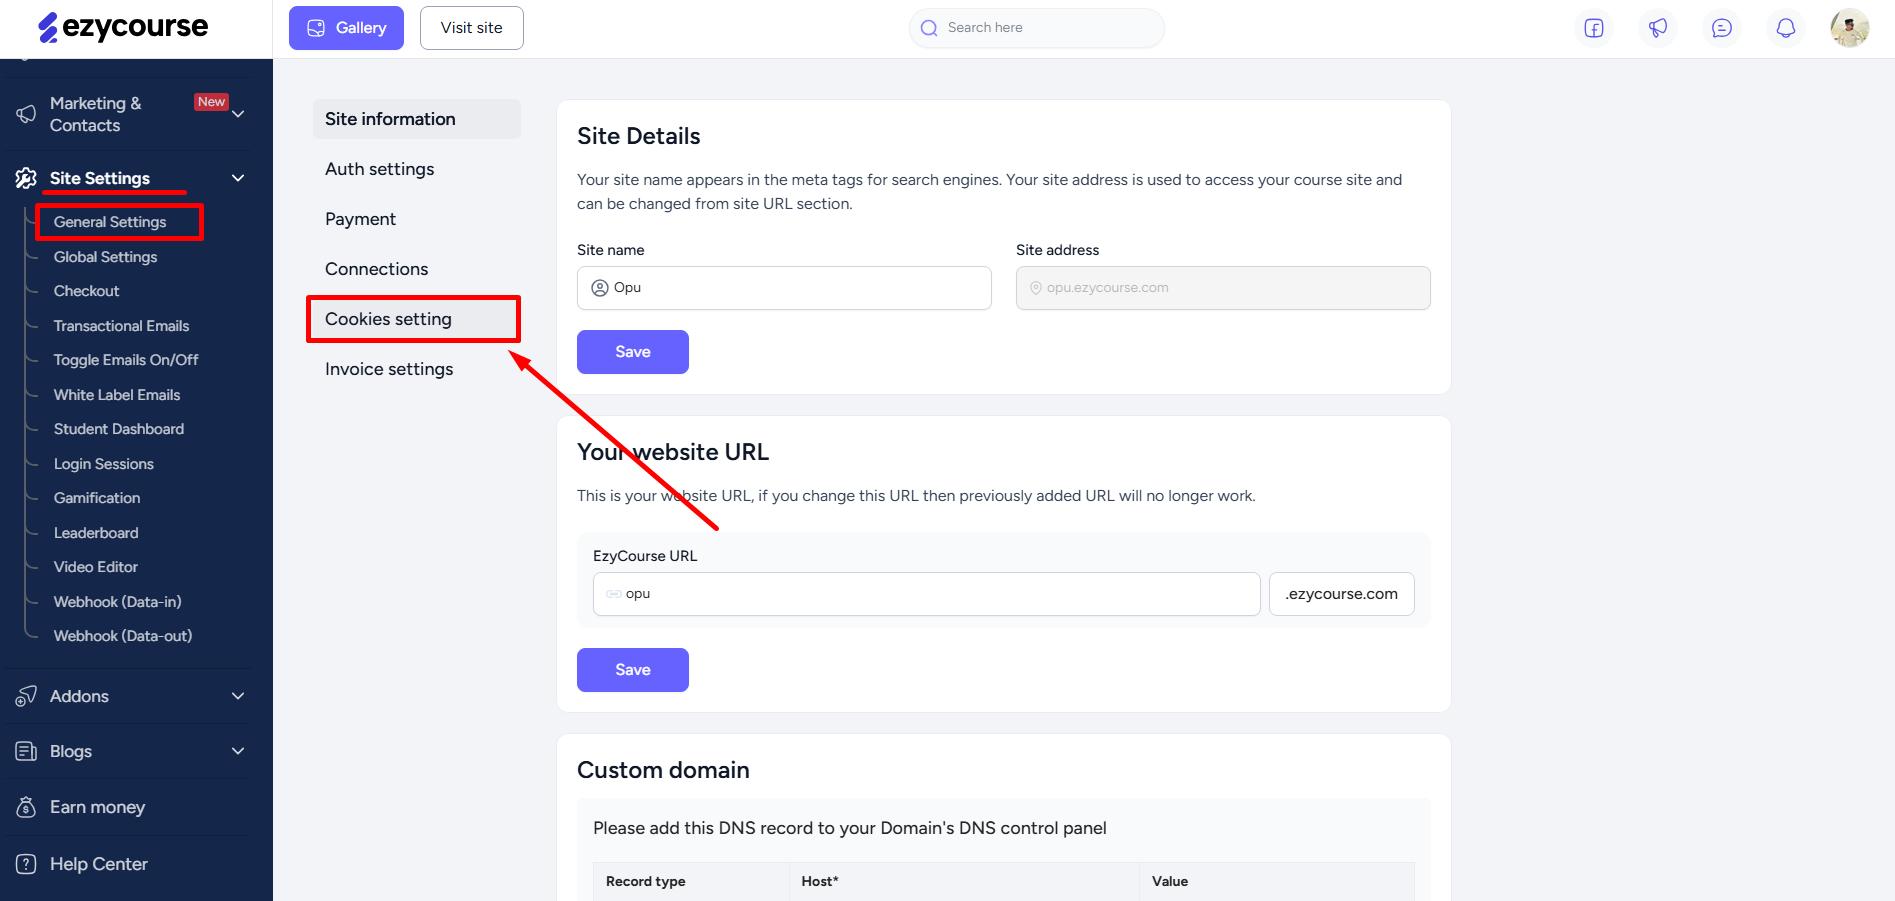Open the megaphone announcements icon
Viewport: 1895px width, 901px height.
click(1658, 28)
